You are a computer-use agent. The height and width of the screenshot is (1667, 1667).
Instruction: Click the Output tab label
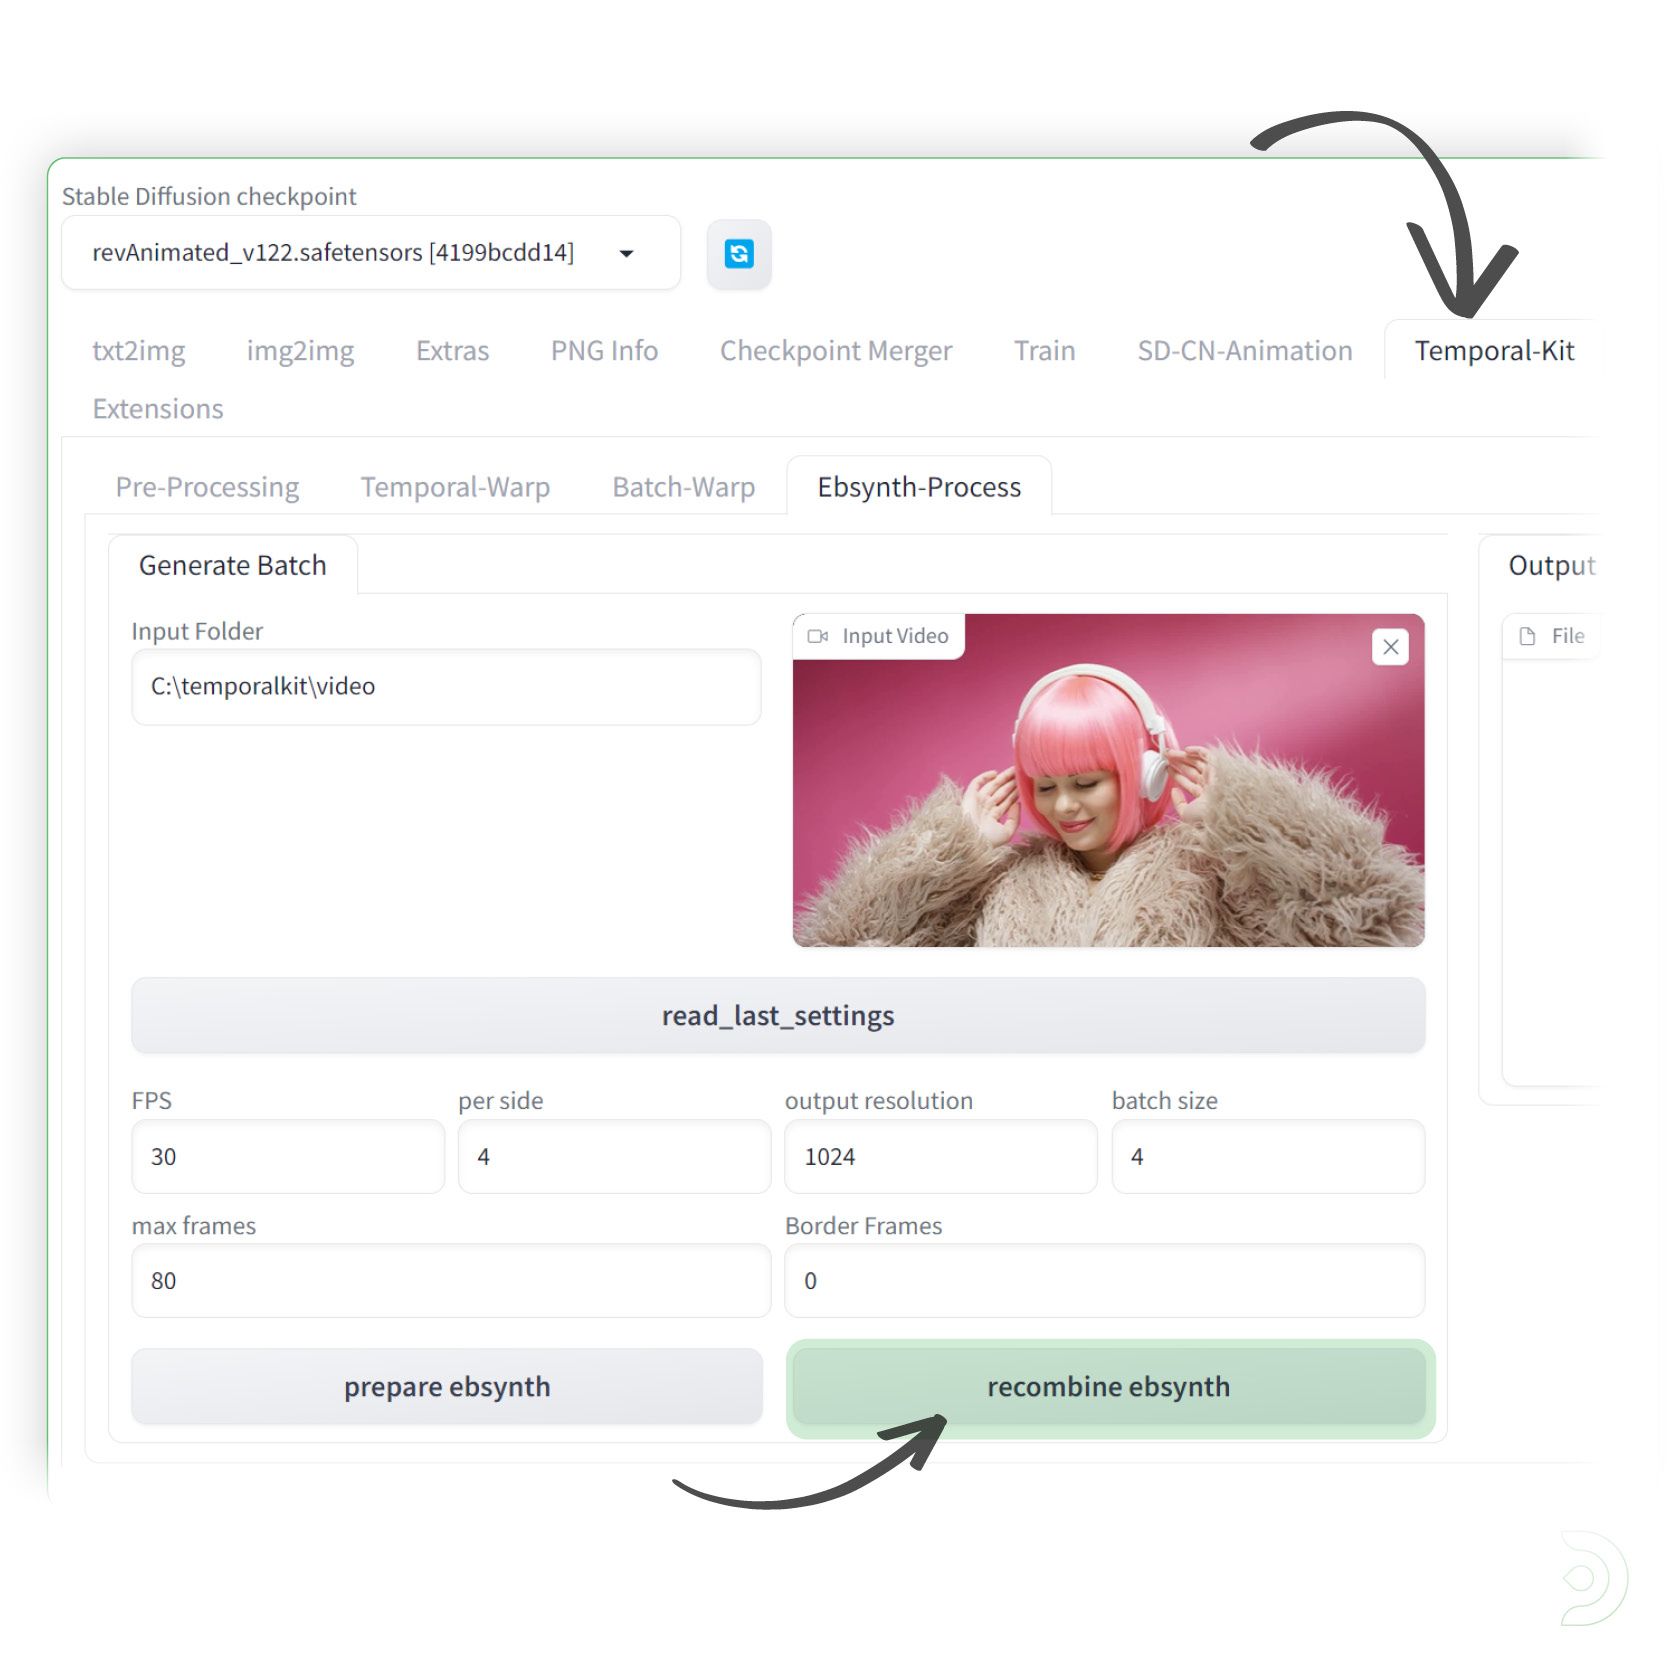(1551, 565)
